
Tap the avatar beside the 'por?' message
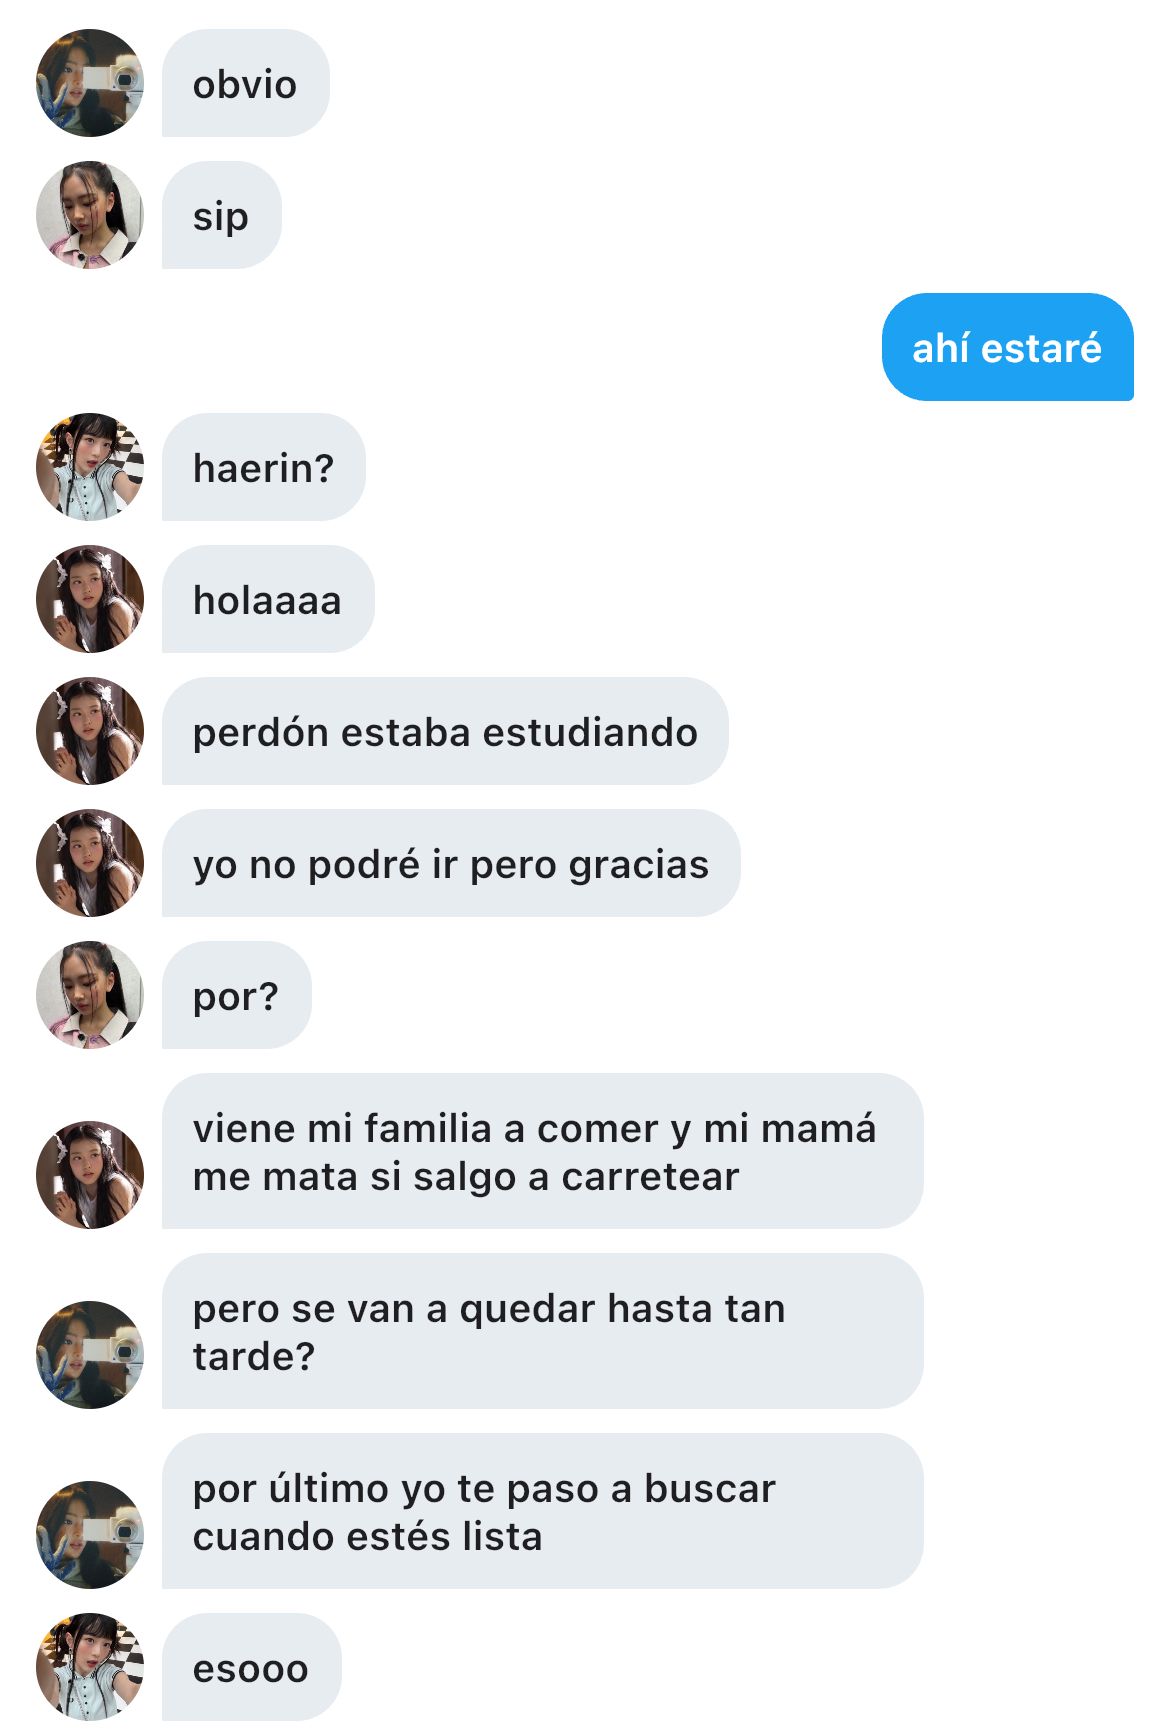[90, 995]
